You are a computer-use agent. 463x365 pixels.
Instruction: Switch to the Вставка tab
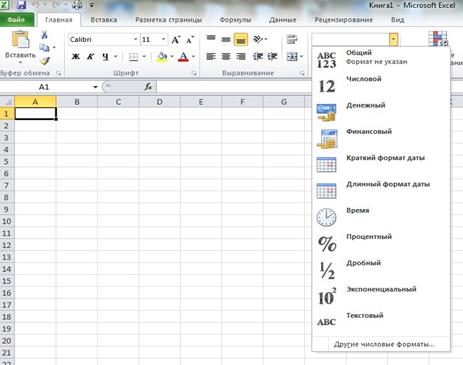click(104, 20)
